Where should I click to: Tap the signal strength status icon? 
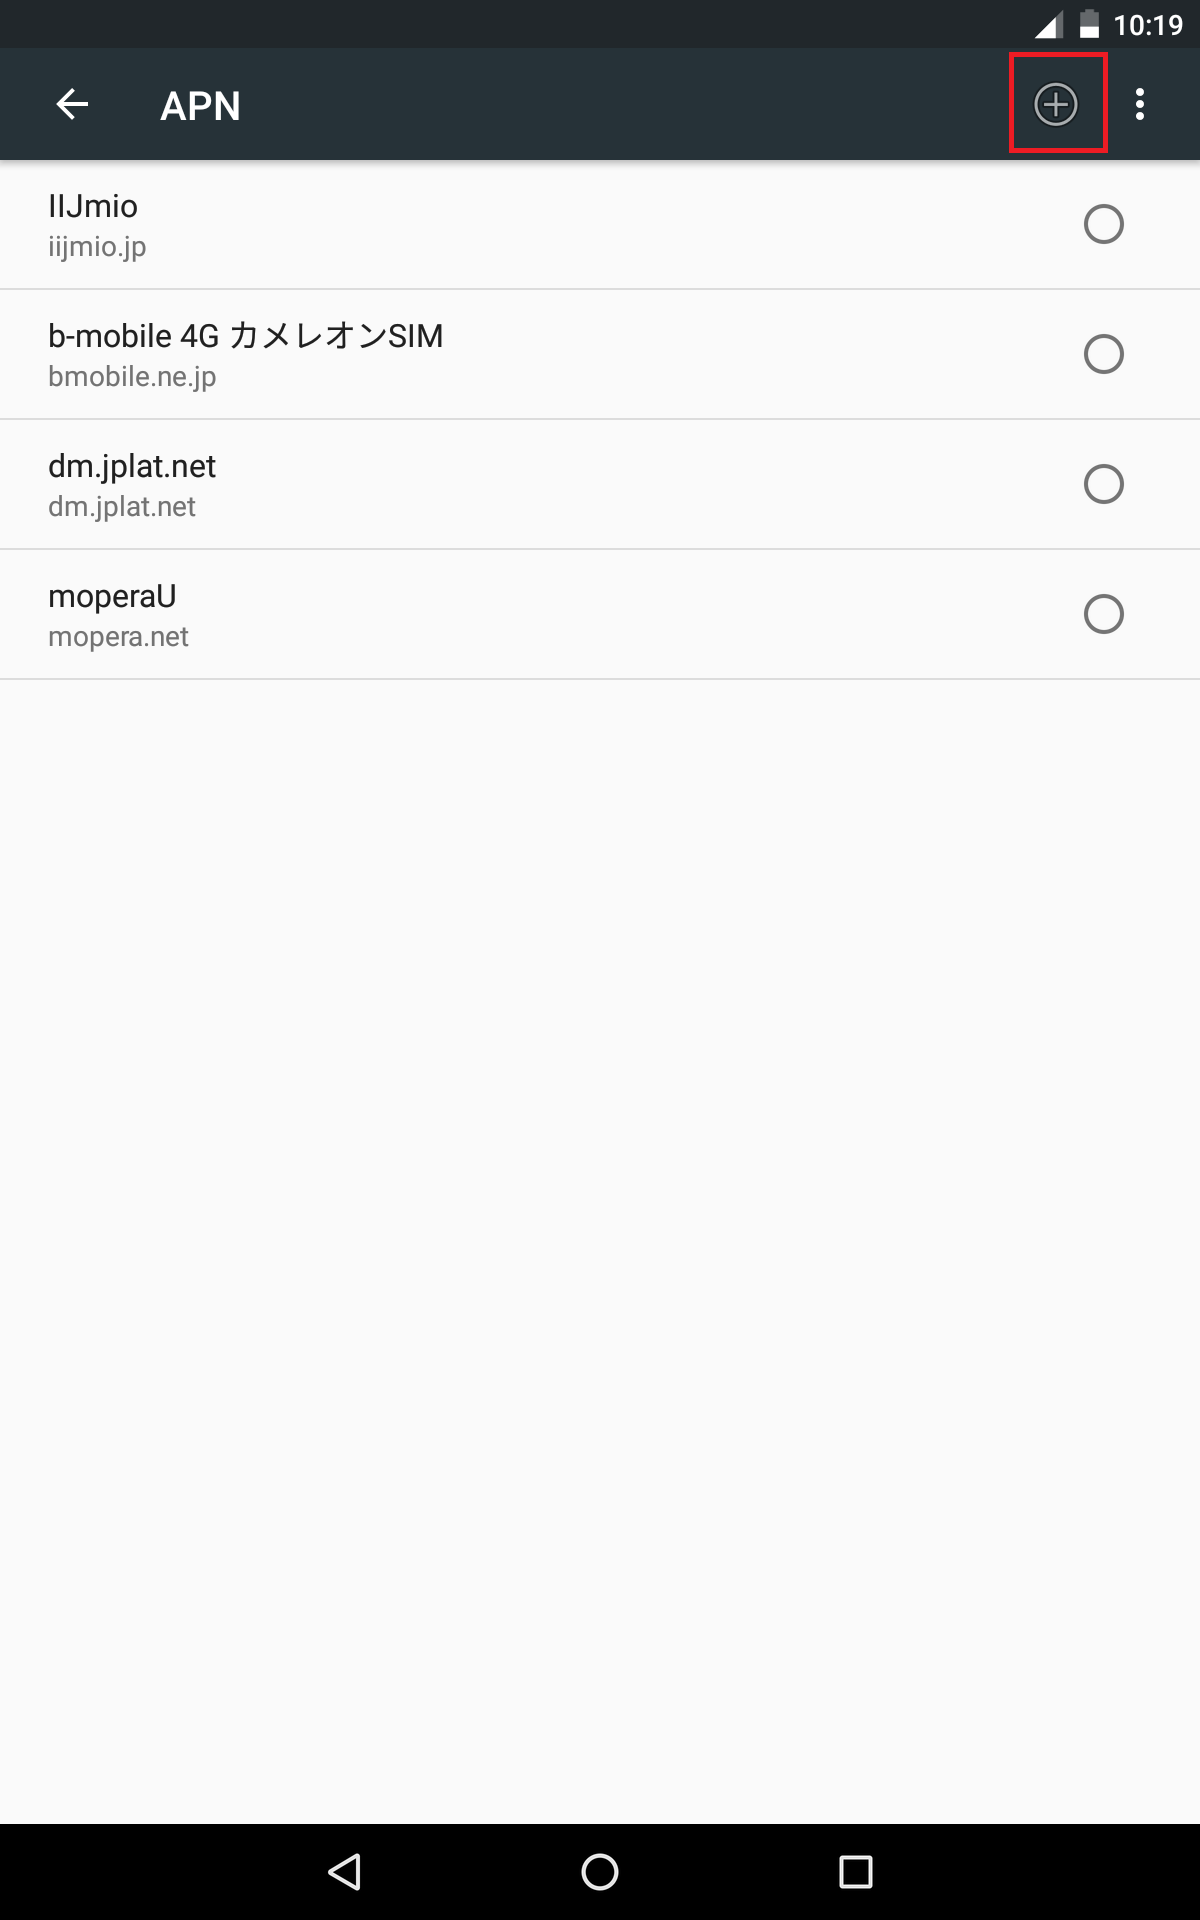pyautogui.click(x=1048, y=24)
